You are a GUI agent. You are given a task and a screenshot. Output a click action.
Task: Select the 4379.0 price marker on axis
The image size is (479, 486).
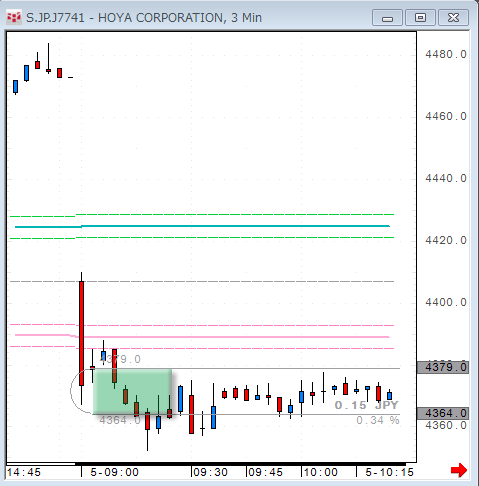[443, 367]
